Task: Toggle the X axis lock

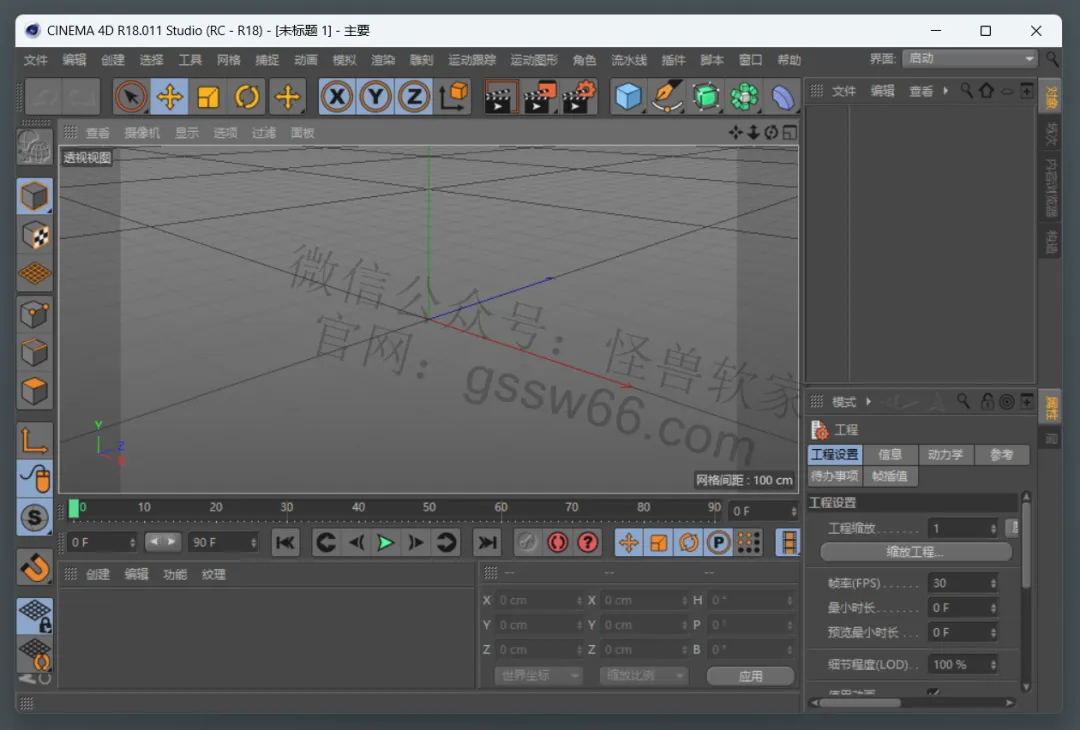Action: tap(338, 97)
